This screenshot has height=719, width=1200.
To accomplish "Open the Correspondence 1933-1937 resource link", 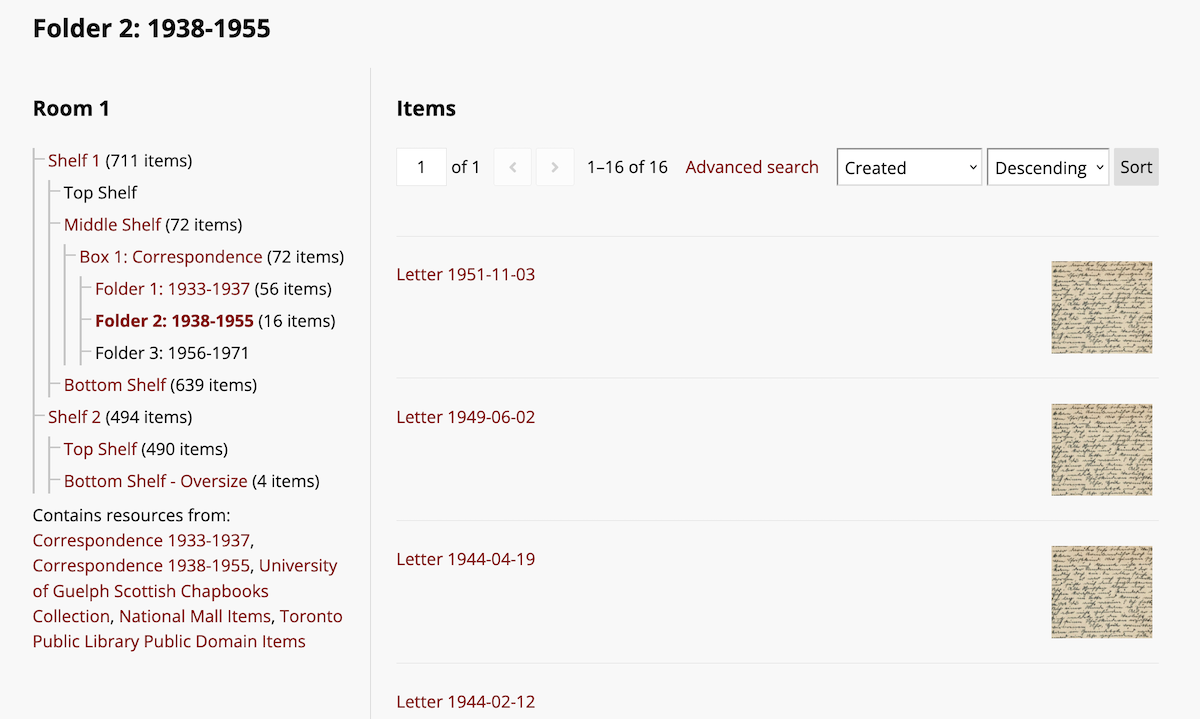I will coord(141,540).
